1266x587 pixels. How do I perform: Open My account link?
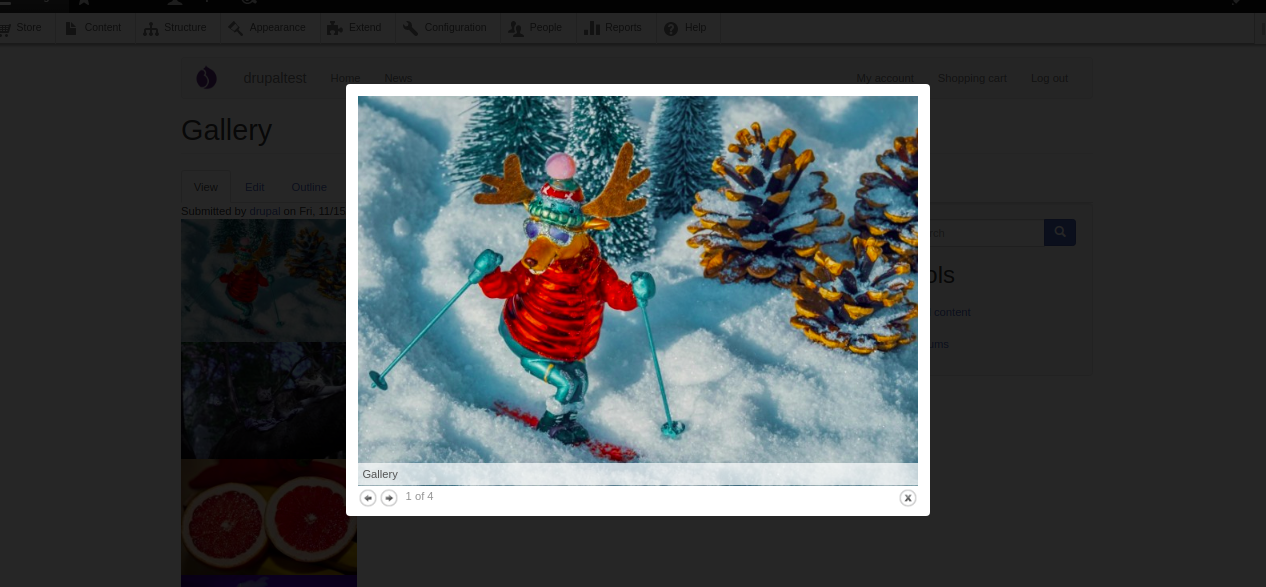click(x=885, y=78)
